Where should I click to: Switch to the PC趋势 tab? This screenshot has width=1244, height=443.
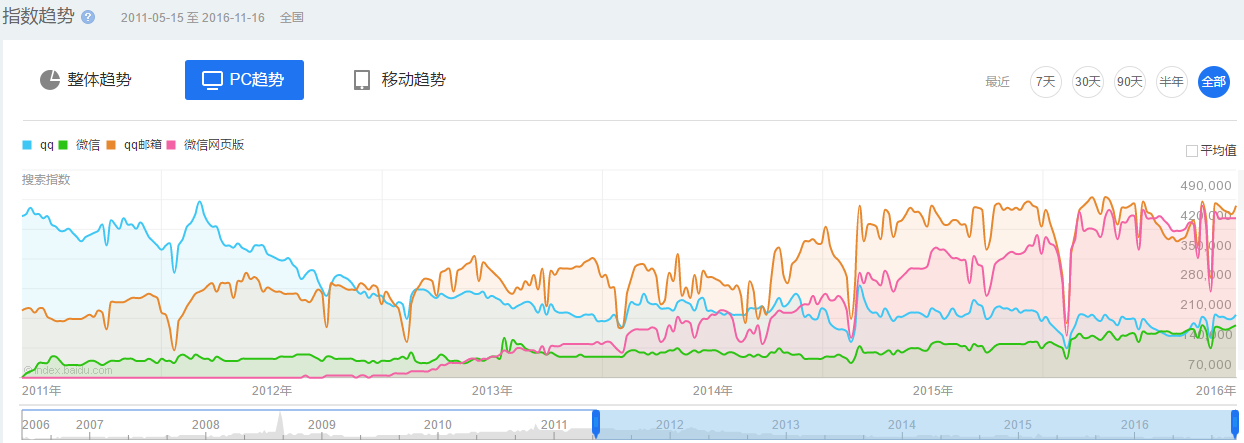click(244, 80)
